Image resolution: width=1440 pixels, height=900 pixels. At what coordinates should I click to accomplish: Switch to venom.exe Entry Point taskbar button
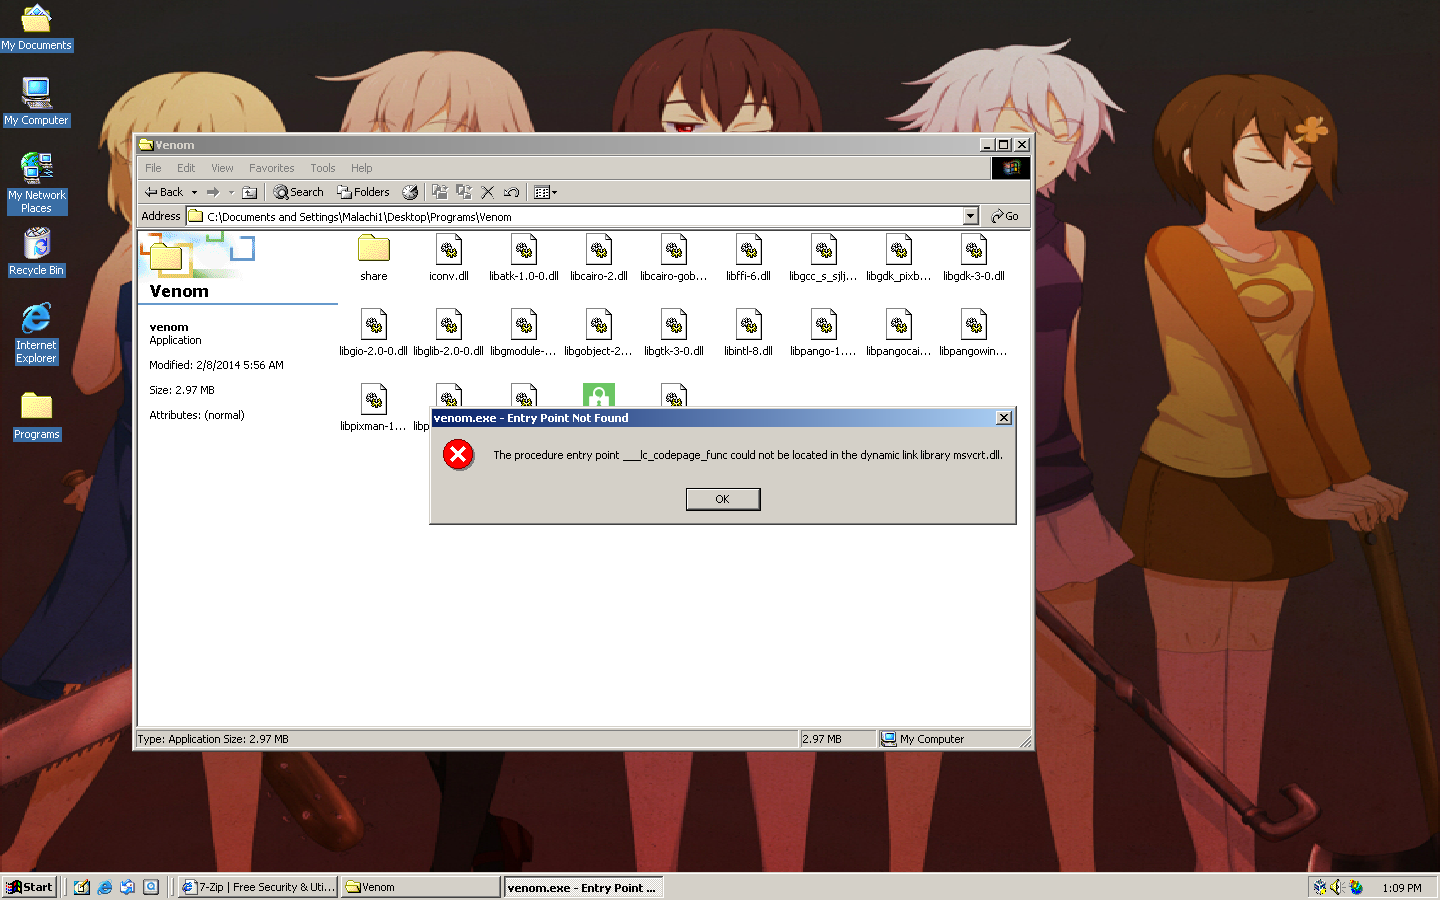coord(583,887)
